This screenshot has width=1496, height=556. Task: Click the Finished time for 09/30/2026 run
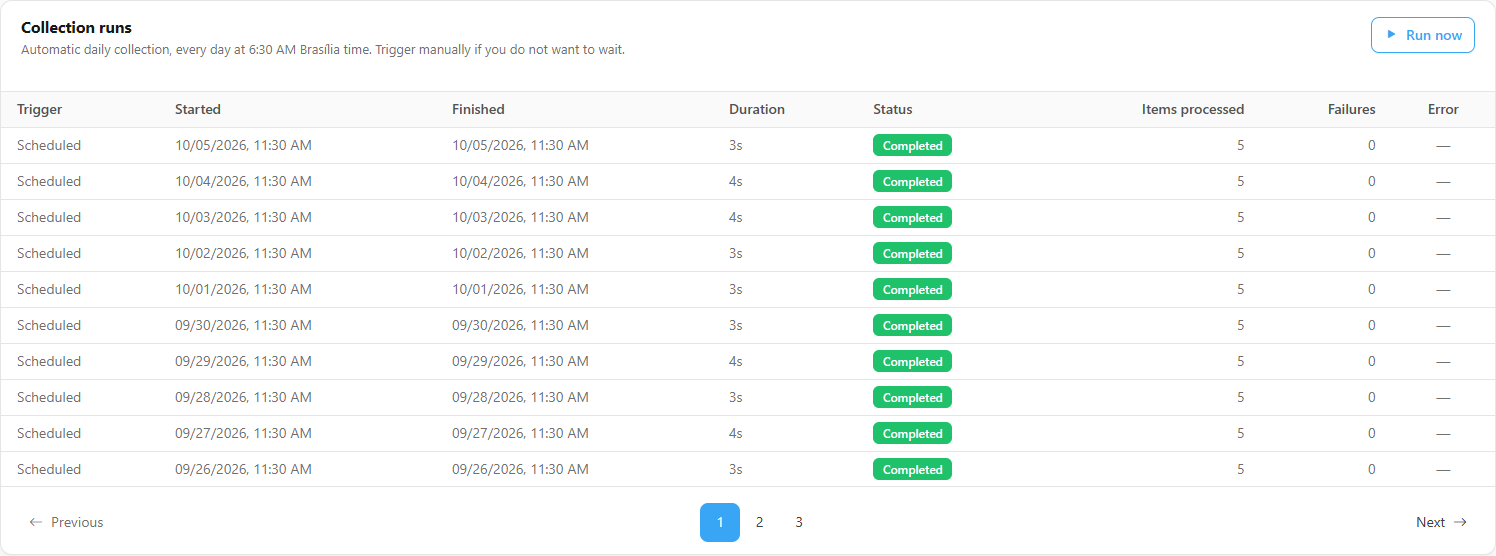[520, 325]
